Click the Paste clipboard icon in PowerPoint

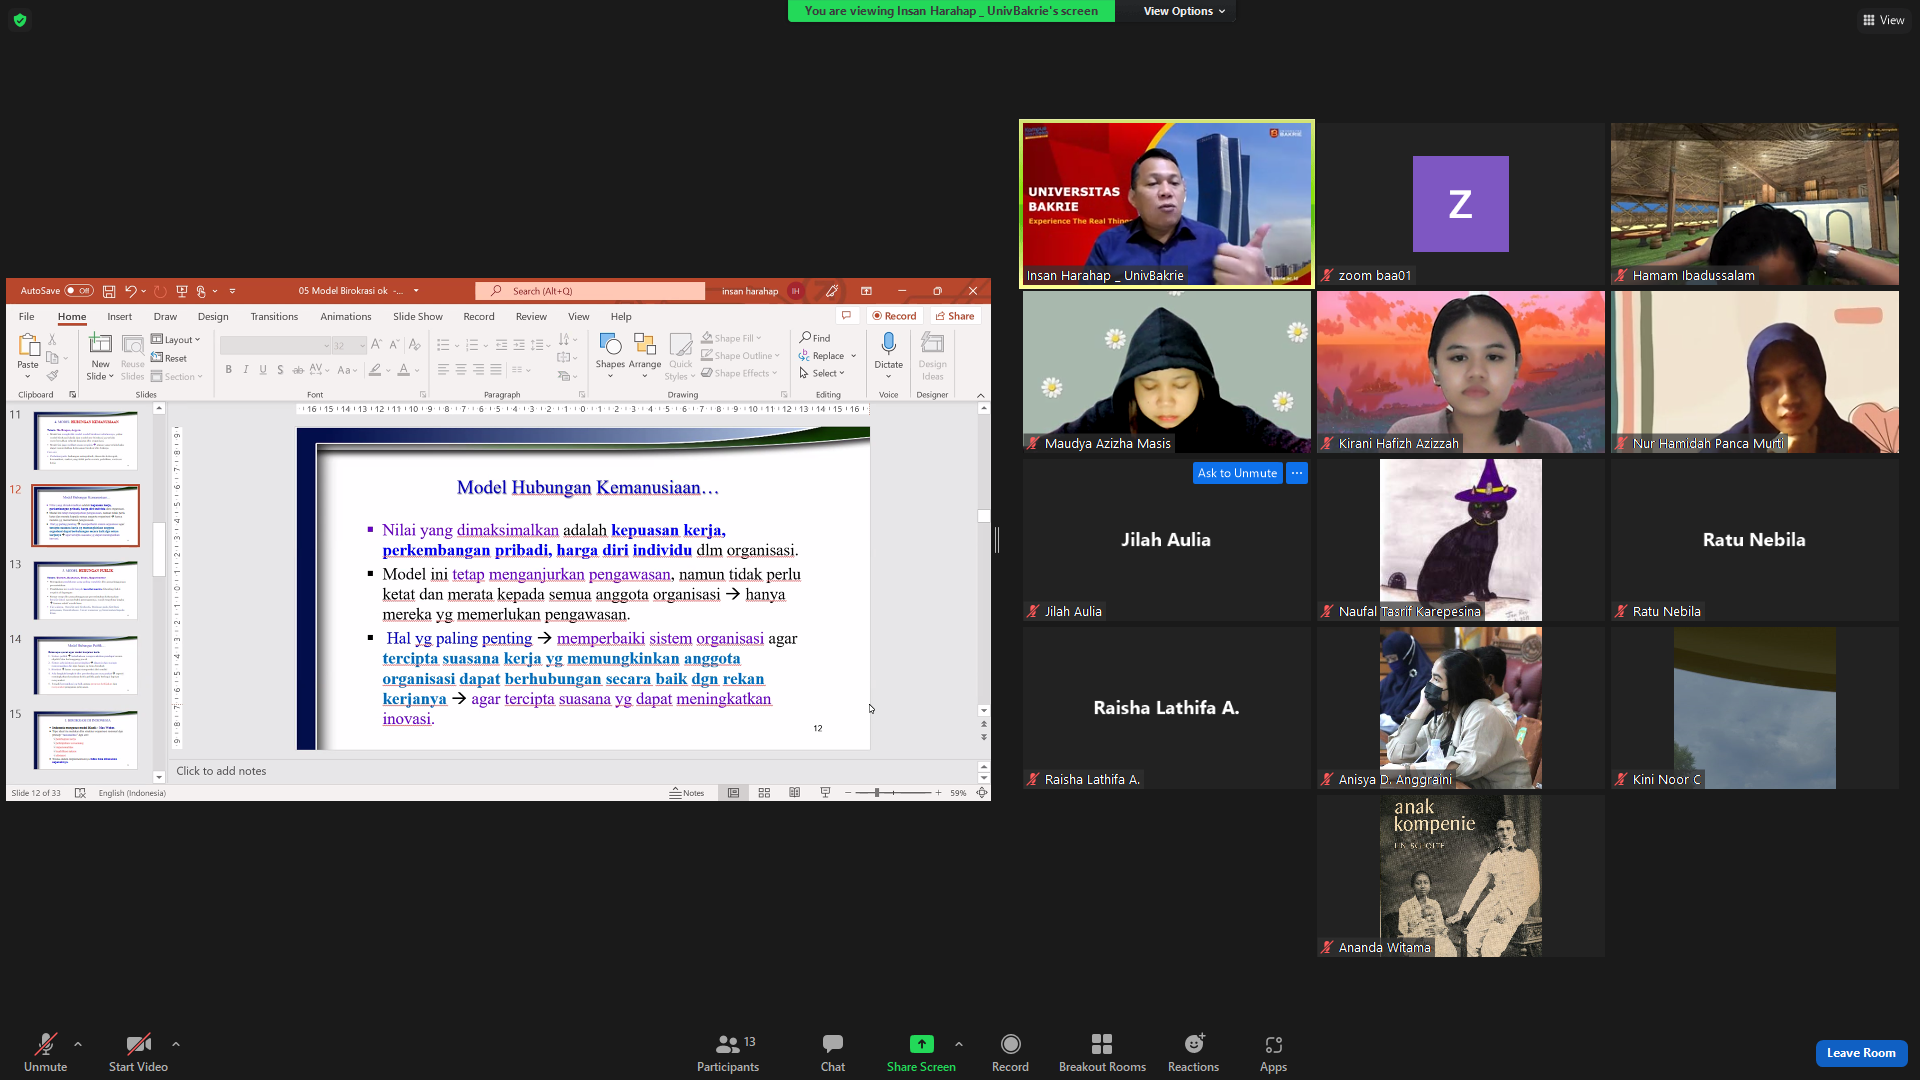(x=28, y=345)
